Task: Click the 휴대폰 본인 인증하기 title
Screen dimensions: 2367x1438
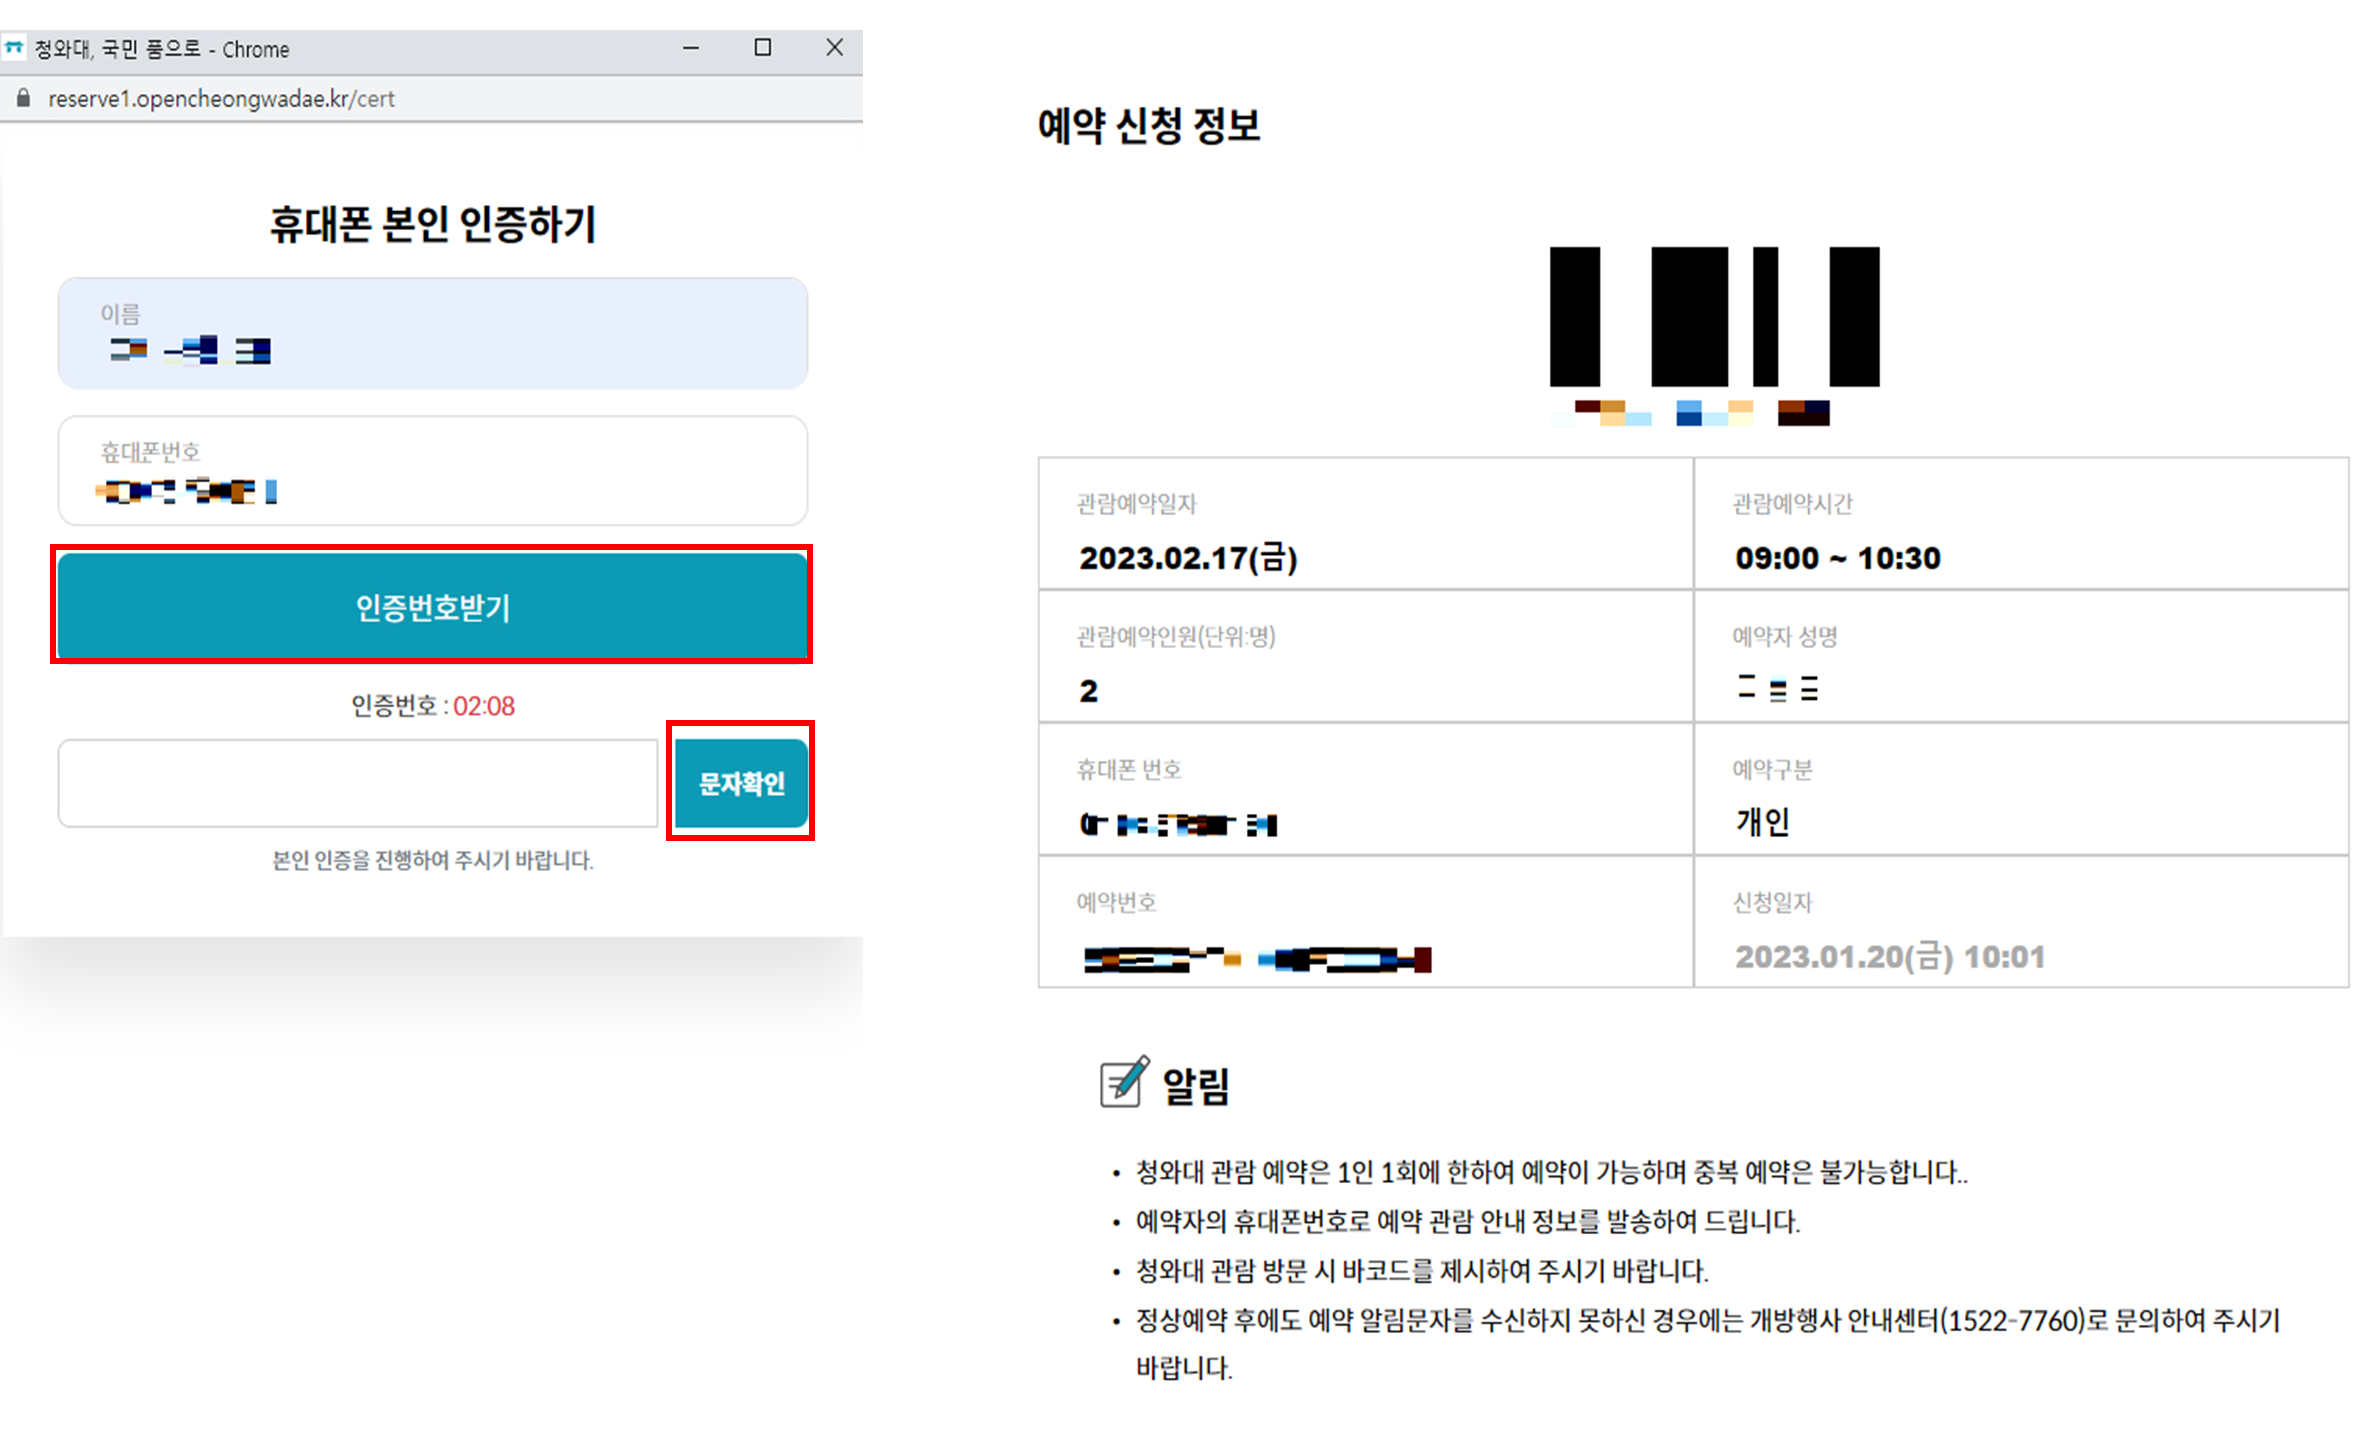Action: pyautogui.click(x=432, y=224)
